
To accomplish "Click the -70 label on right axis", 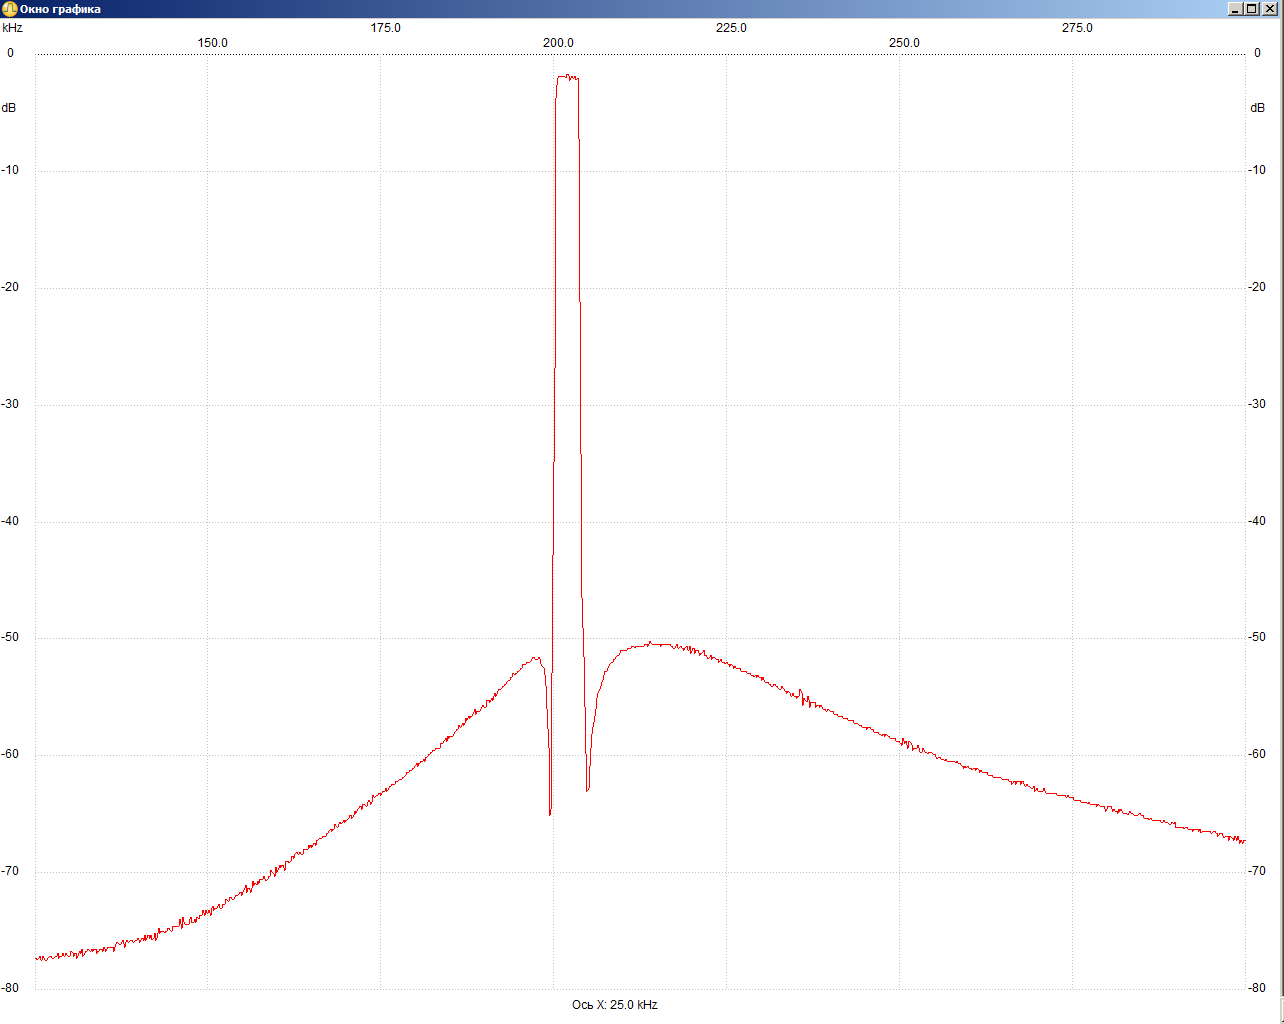I will tap(1257, 871).
